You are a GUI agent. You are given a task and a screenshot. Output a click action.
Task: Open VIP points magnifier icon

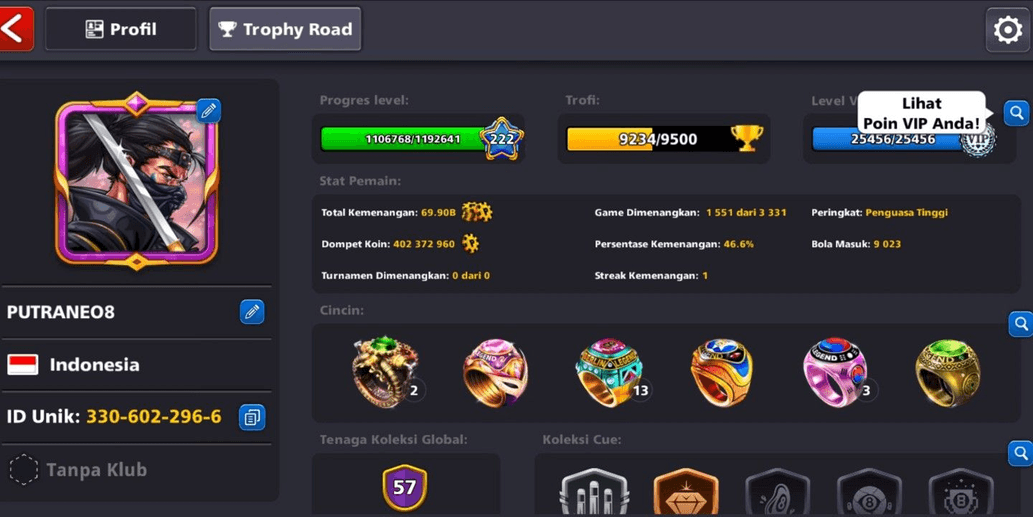(x=1017, y=113)
